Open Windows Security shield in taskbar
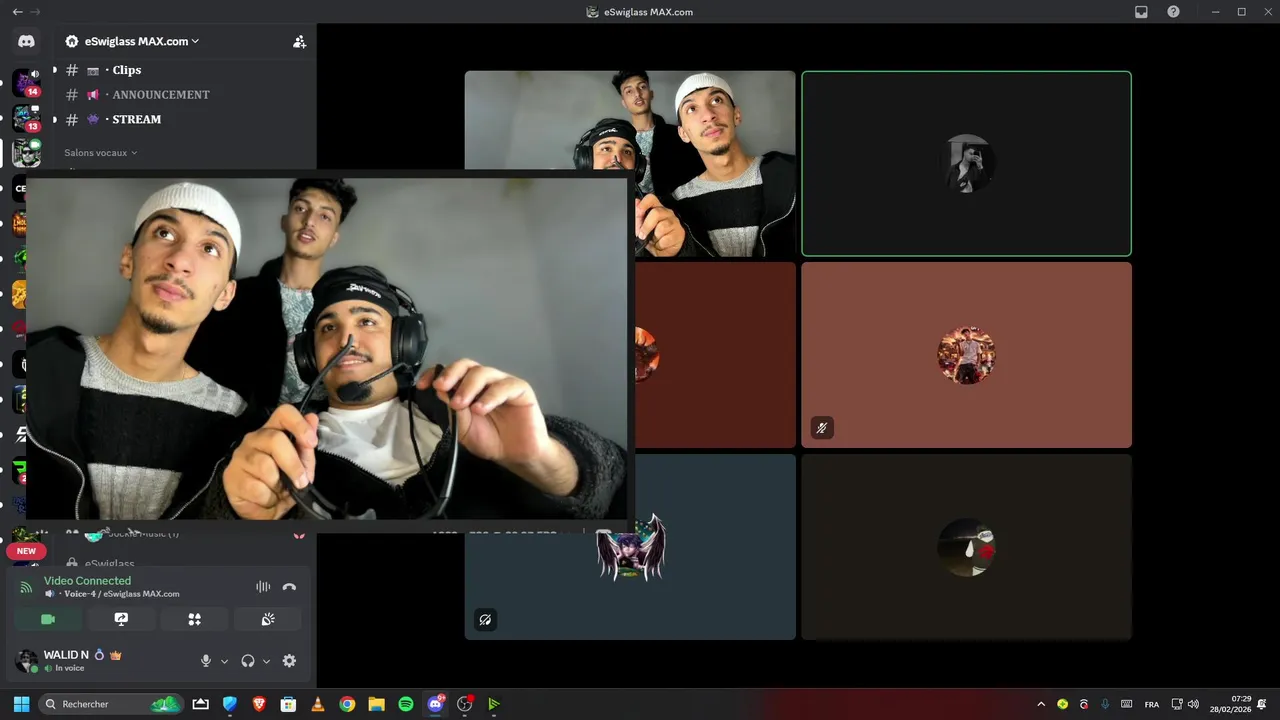Viewport: 1280px width, 720px height. [230, 704]
